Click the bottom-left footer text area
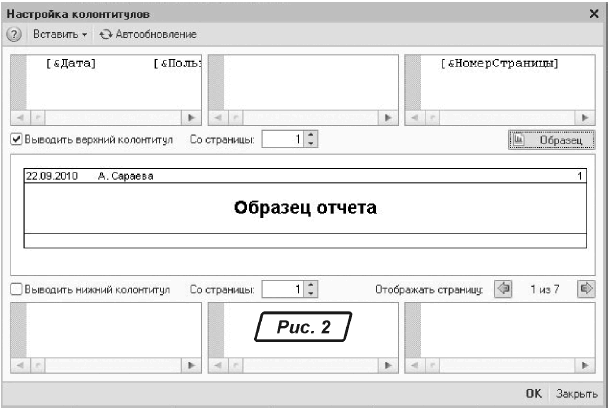 pyautogui.click(x=103, y=331)
